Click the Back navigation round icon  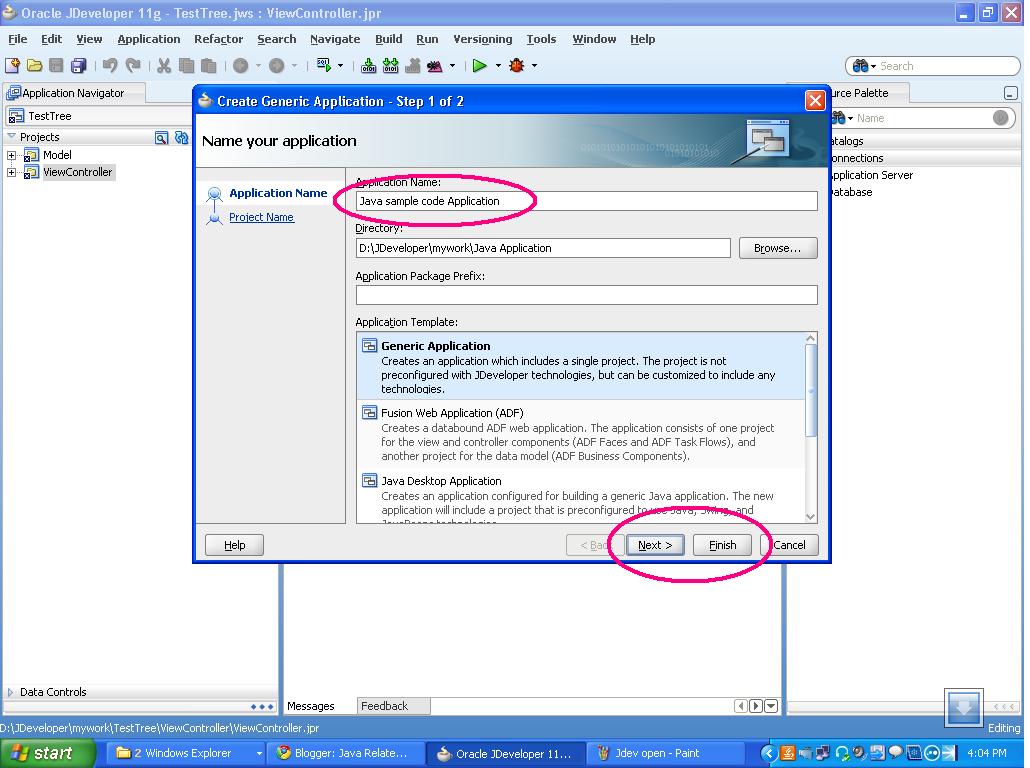pyautogui.click(x=240, y=66)
